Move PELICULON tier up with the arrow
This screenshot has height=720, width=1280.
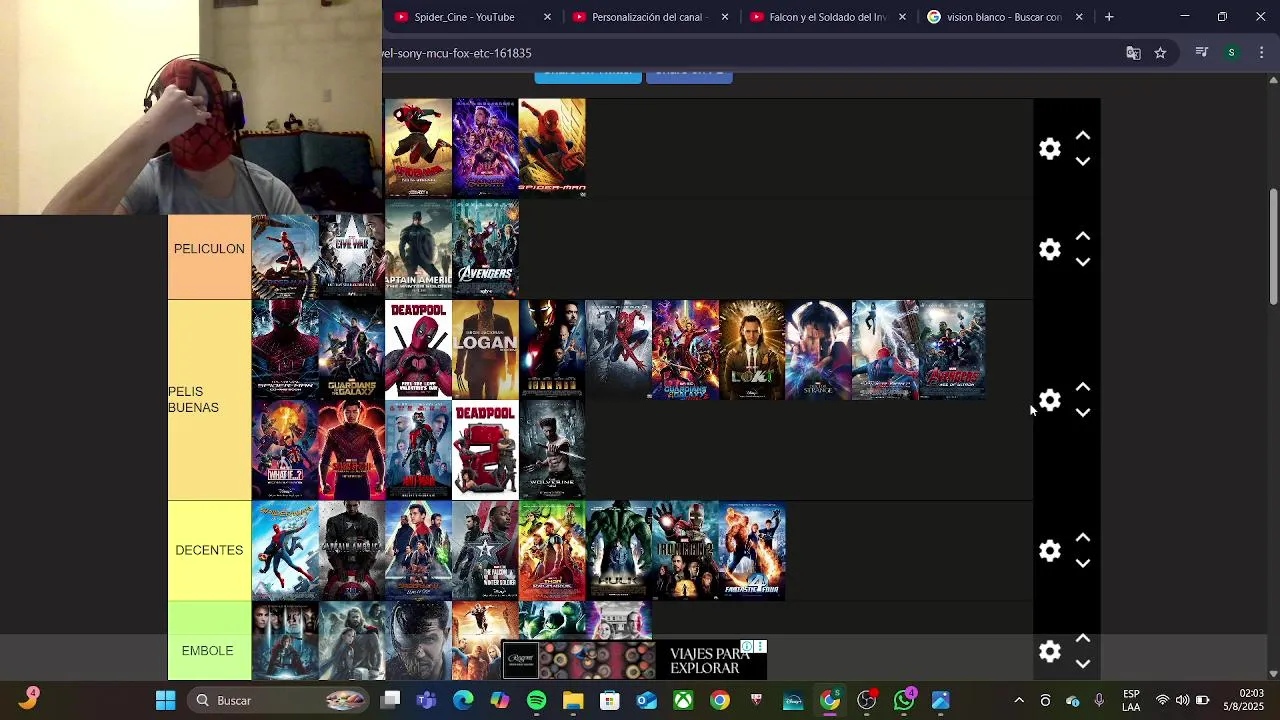pos(1083,237)
